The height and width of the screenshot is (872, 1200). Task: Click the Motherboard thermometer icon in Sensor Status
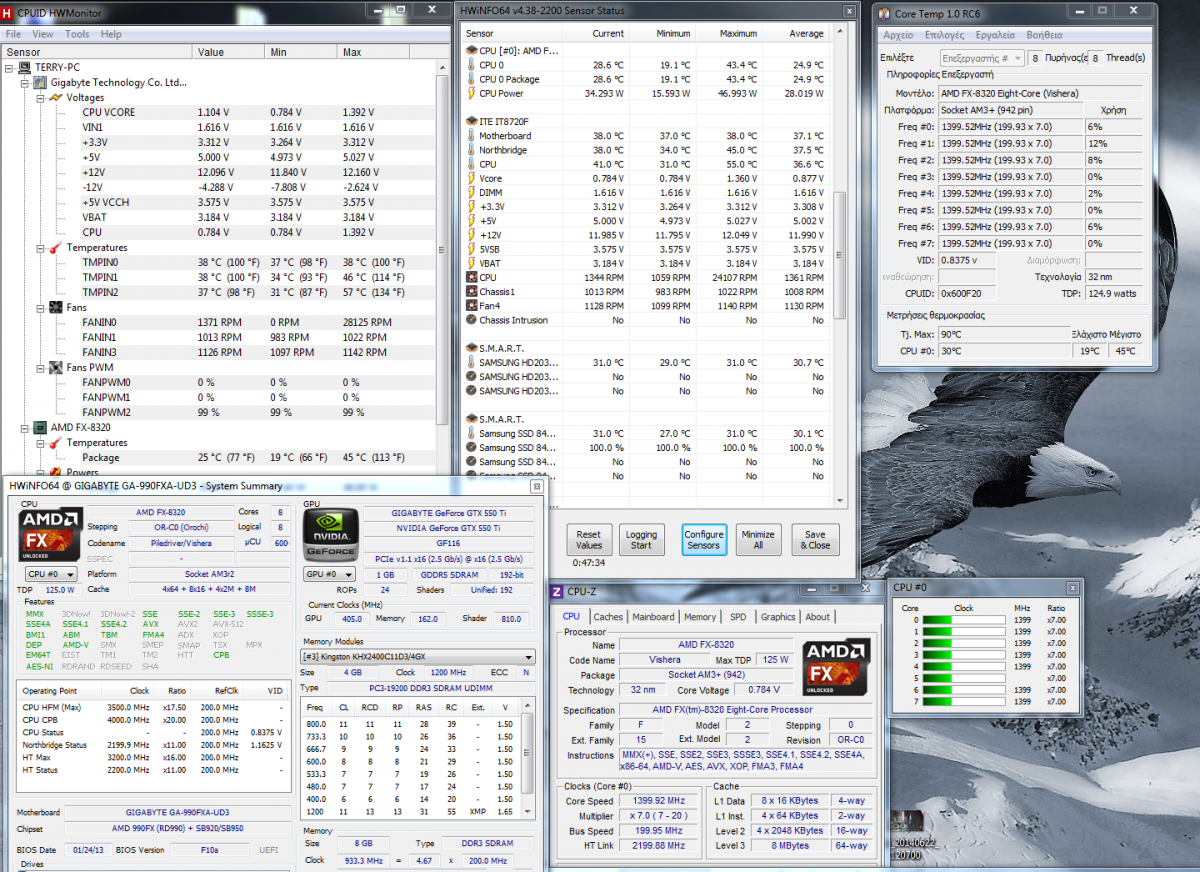click(471, 136)
